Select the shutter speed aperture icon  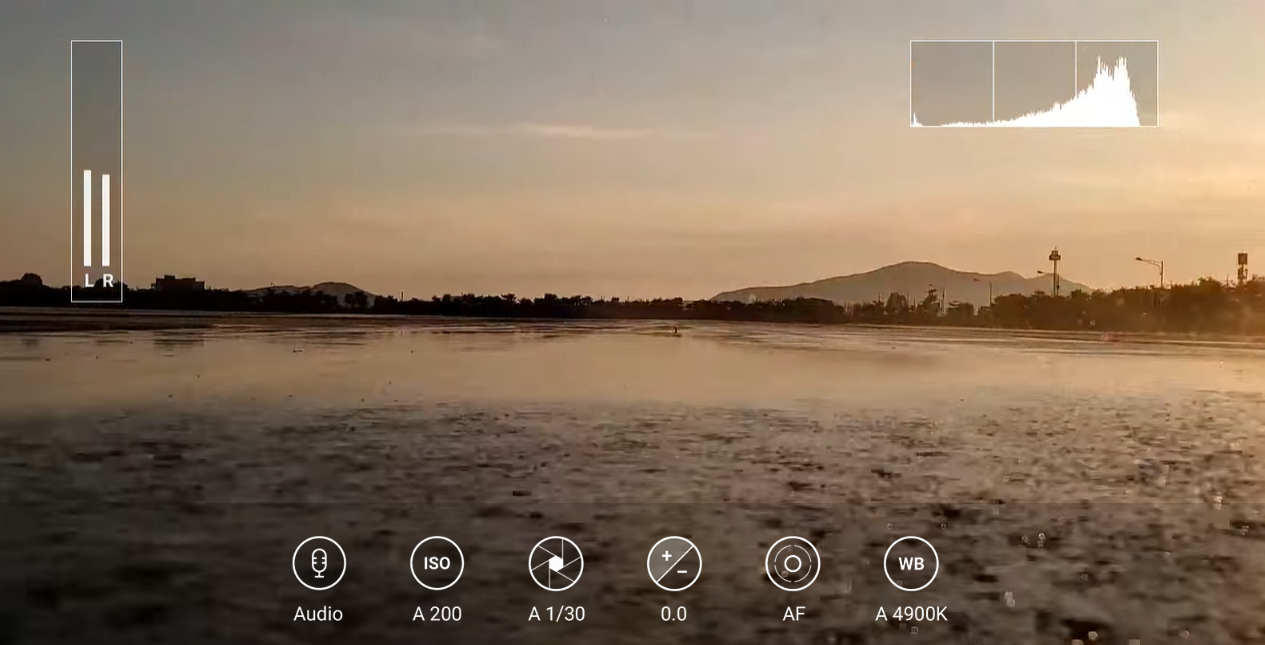[555, 563]
